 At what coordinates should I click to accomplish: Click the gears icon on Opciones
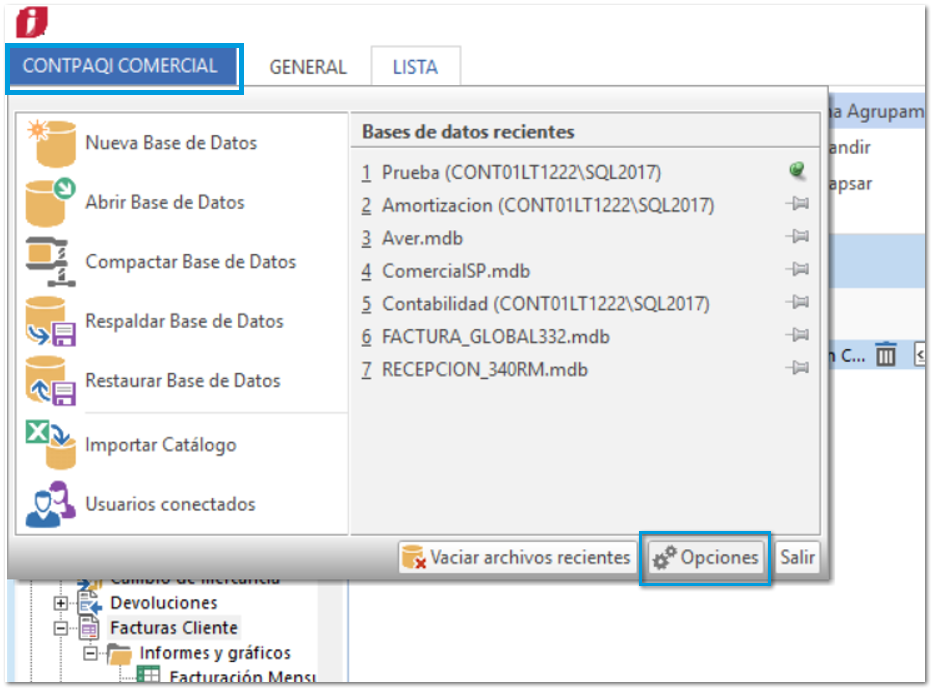pos(665,558)
